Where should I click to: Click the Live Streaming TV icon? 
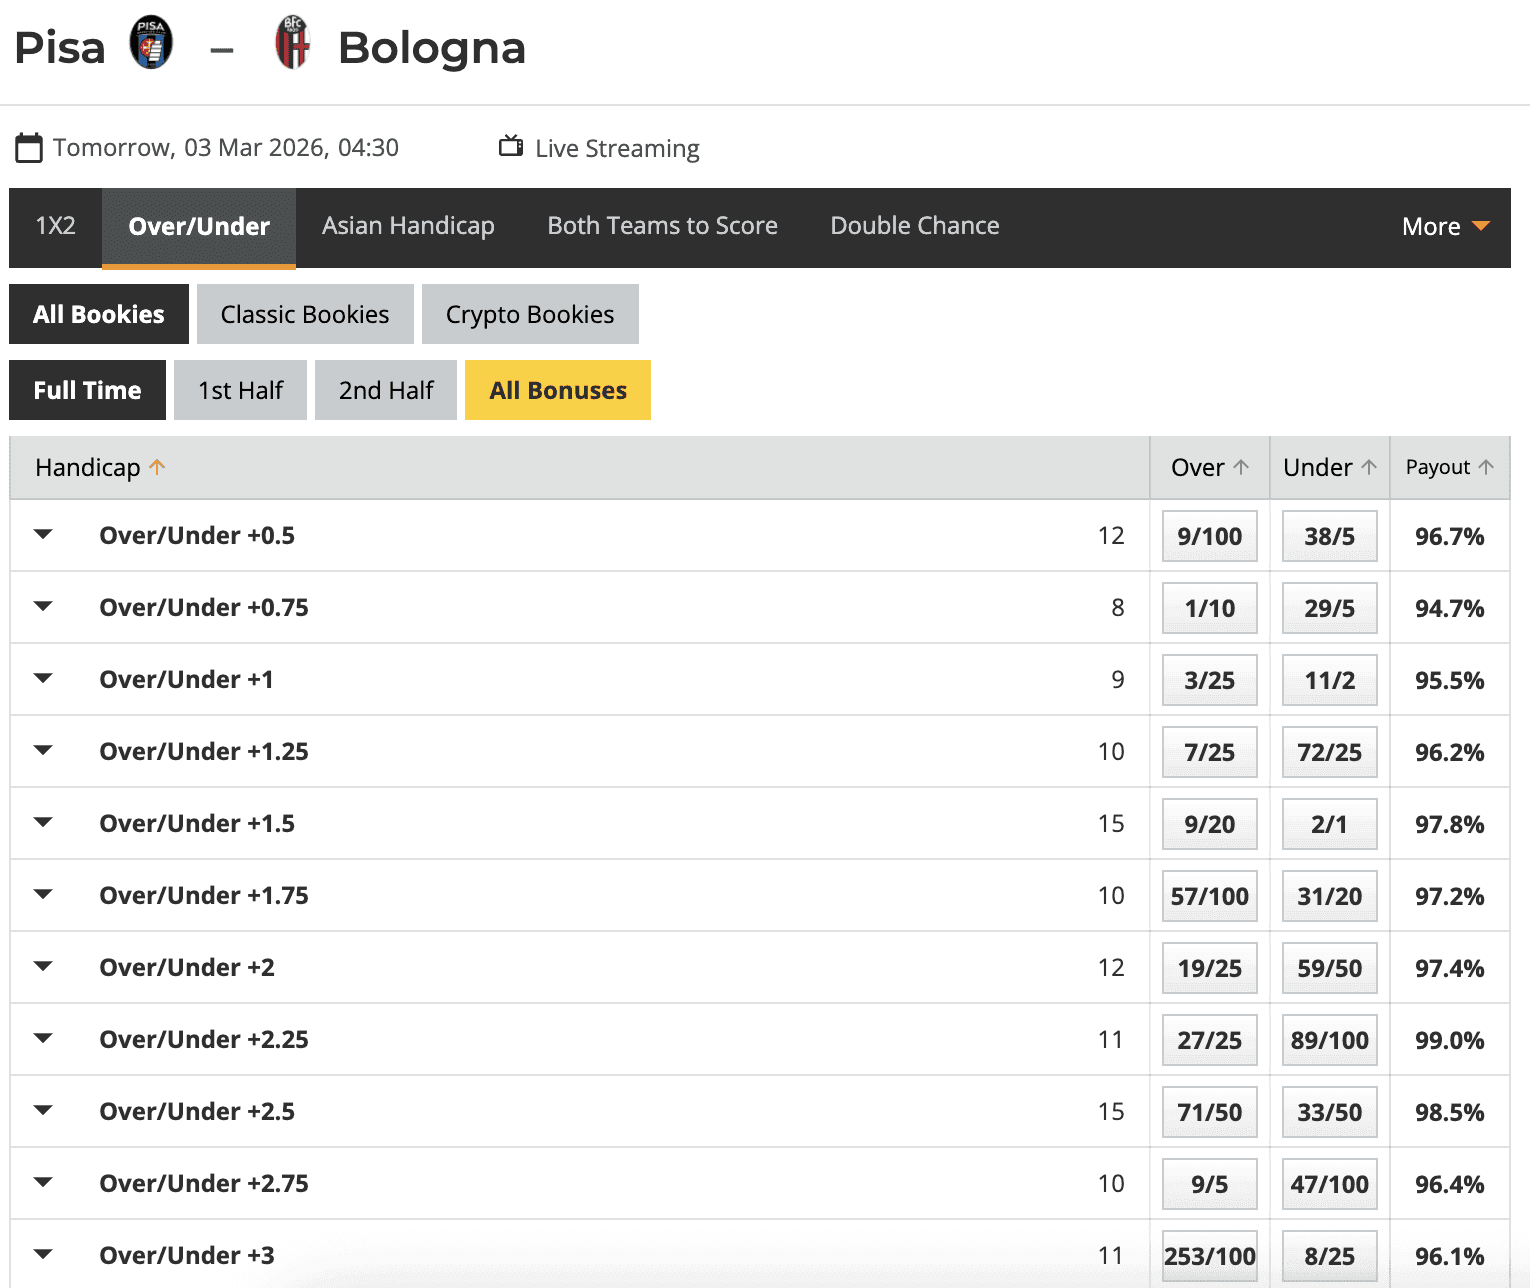(x=510, y=146)
